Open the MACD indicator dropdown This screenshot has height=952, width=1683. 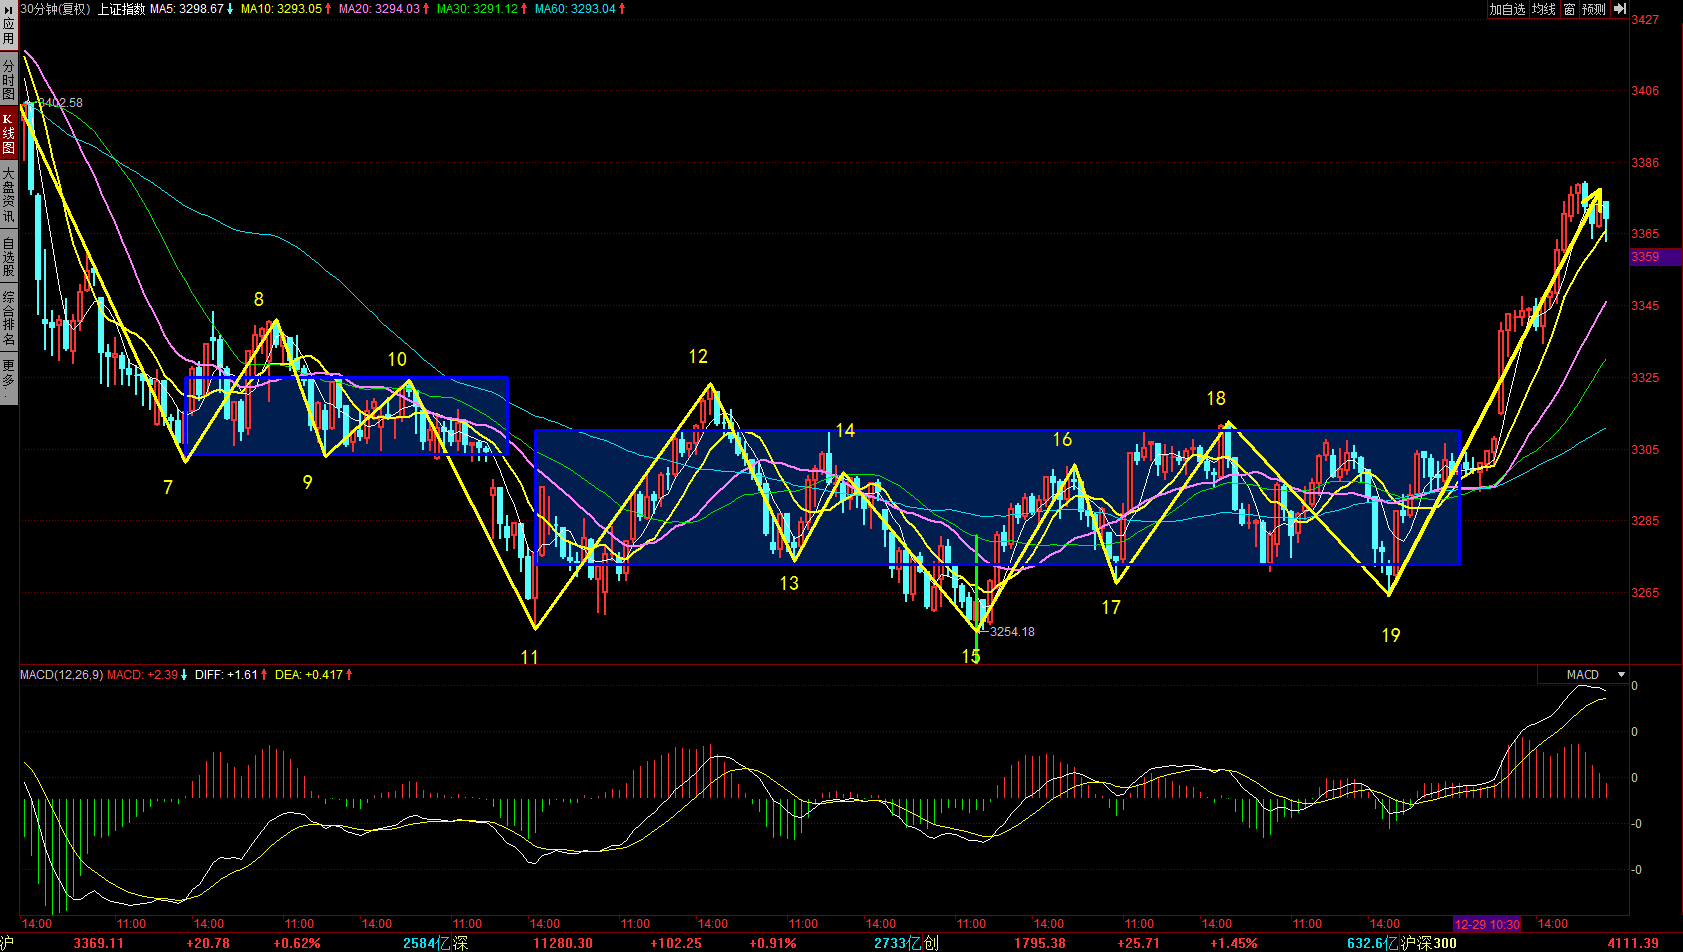(x=1621, y=675)
